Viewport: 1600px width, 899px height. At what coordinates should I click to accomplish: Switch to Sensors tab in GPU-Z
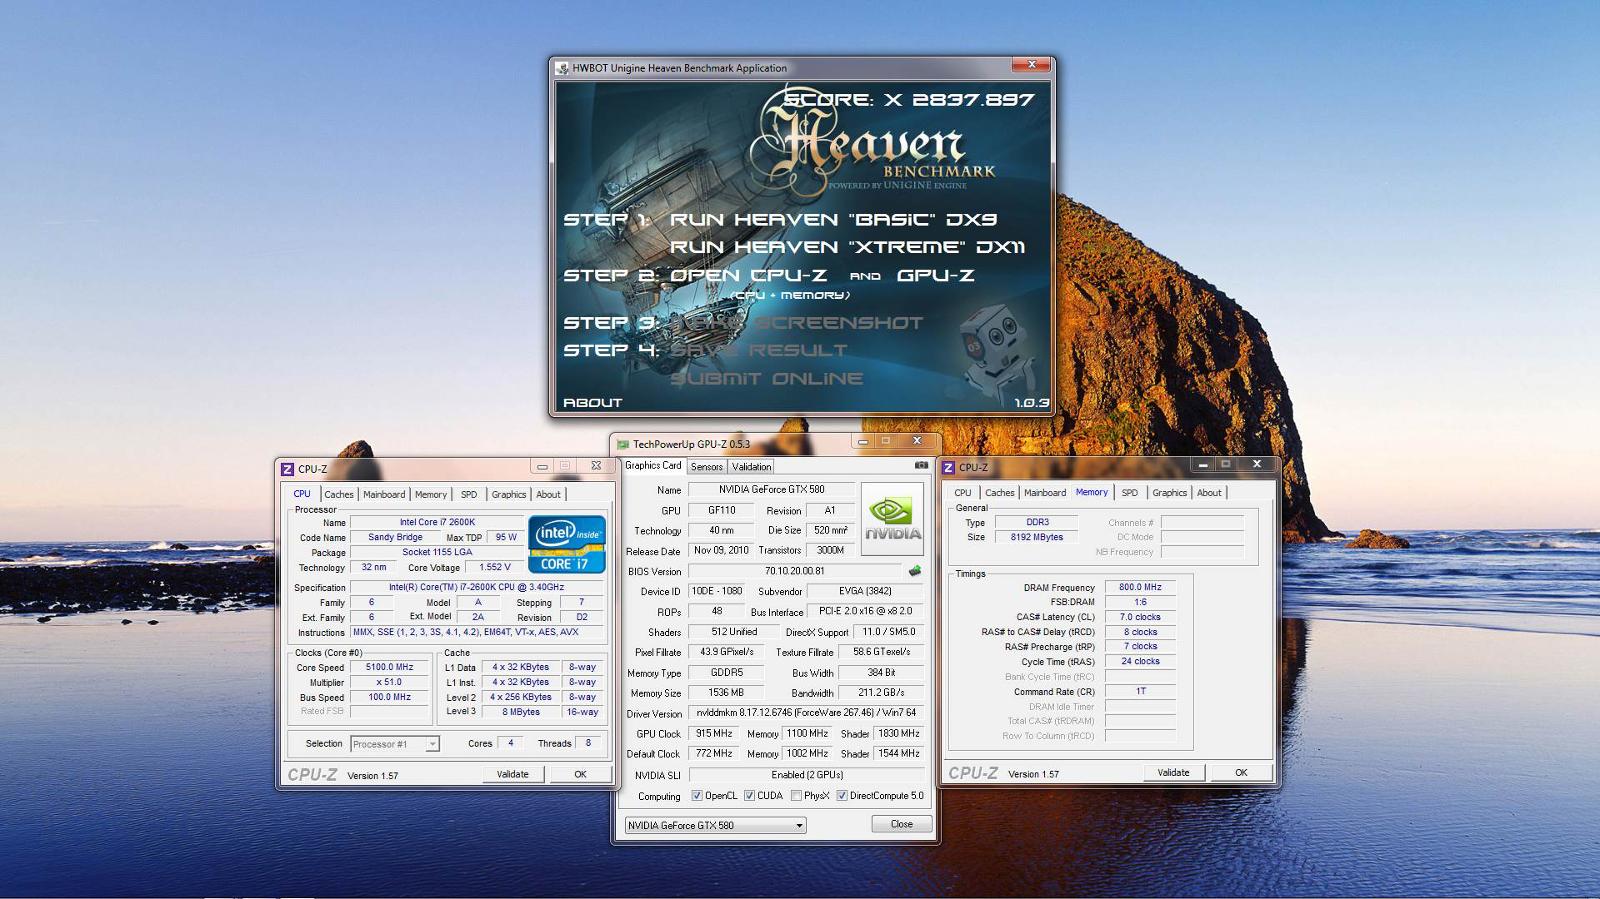tap(706, 467)
